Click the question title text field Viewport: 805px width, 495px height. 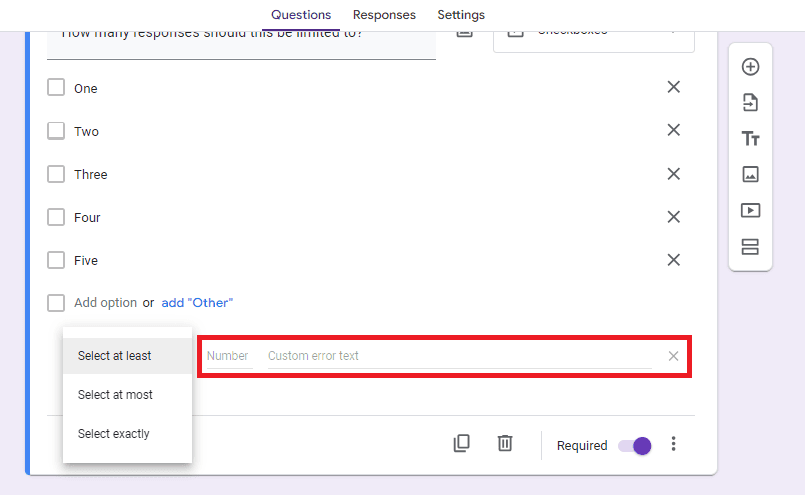241,45
